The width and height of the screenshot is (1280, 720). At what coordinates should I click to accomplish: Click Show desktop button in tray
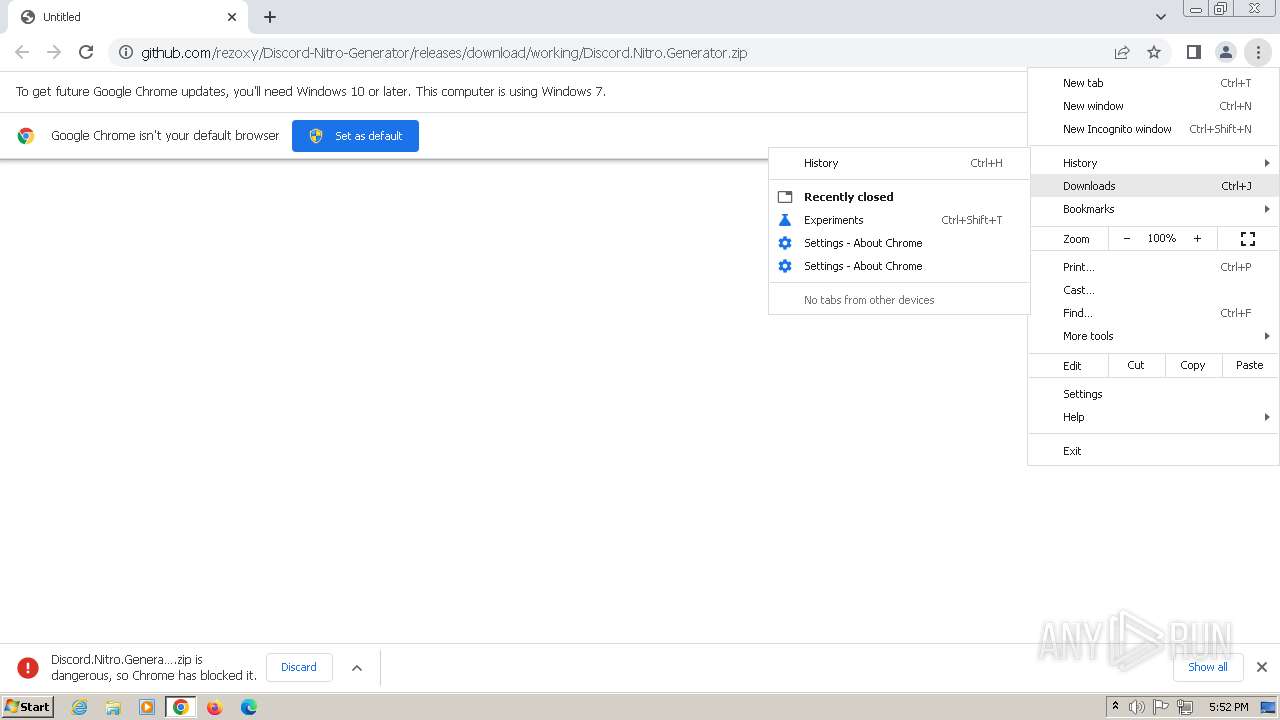click(x=1269, y=707)
